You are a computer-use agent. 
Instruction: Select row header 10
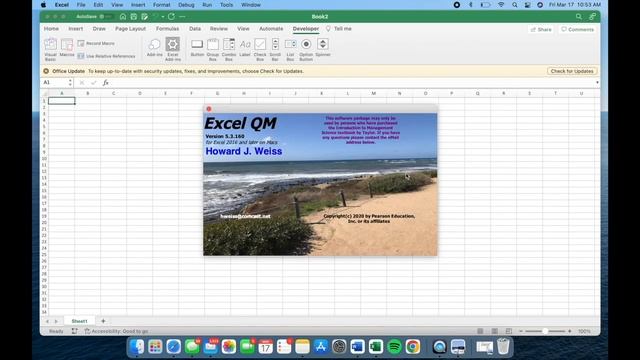(x=44, y=158)
